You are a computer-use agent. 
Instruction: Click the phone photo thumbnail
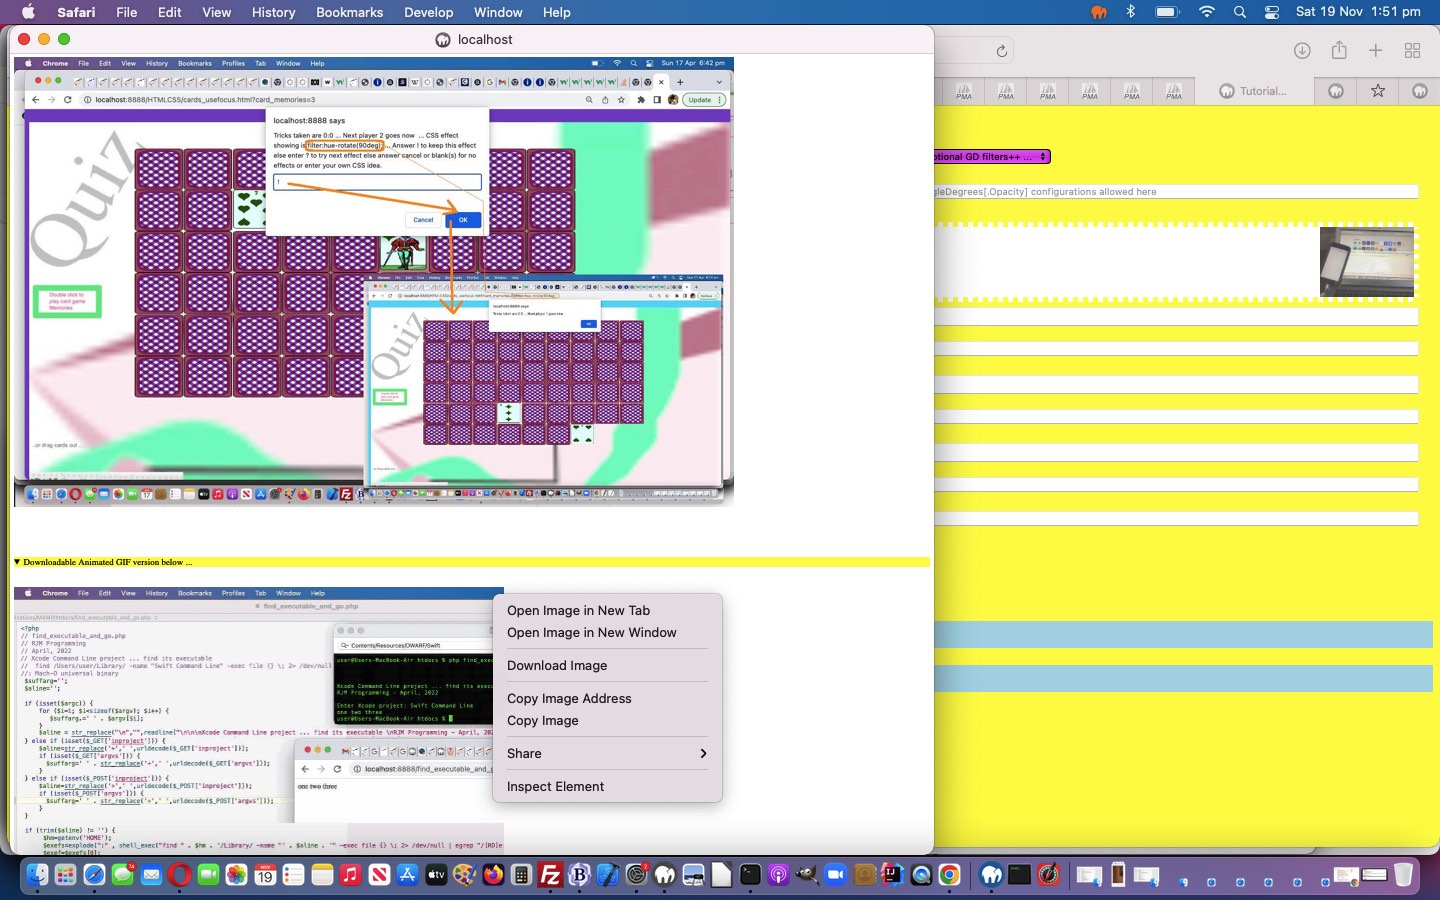pyautogui.click(x=1366, y=261)
